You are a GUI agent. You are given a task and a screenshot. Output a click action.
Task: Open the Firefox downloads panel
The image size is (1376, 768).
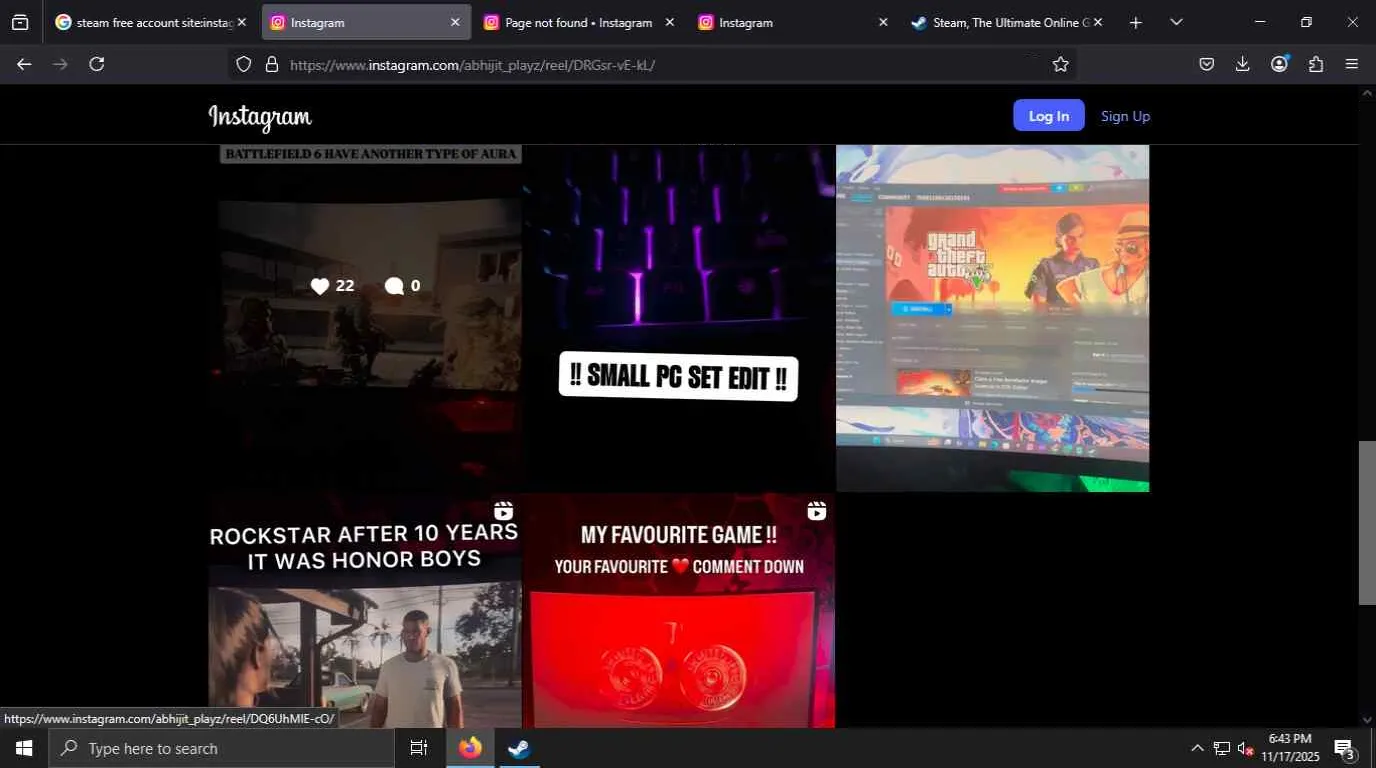point(1243,64)
